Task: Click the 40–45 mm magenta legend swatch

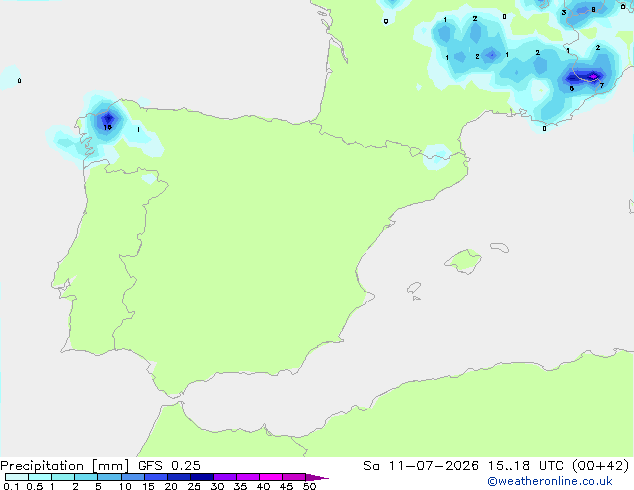Action: pyautogui.click(x=271, y=477)
